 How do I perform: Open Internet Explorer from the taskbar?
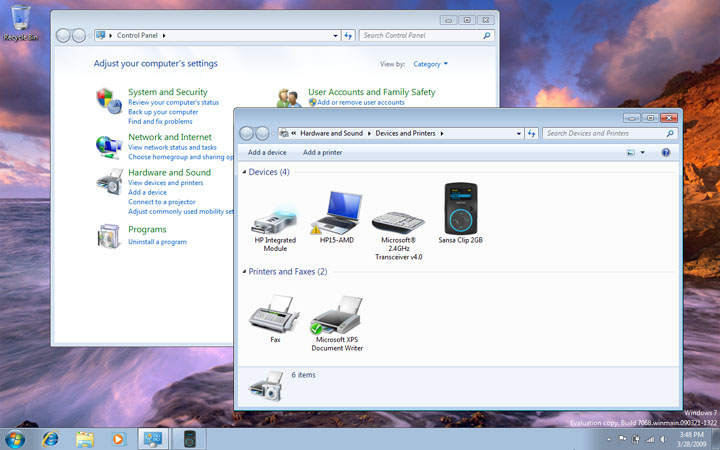(50, 438)
